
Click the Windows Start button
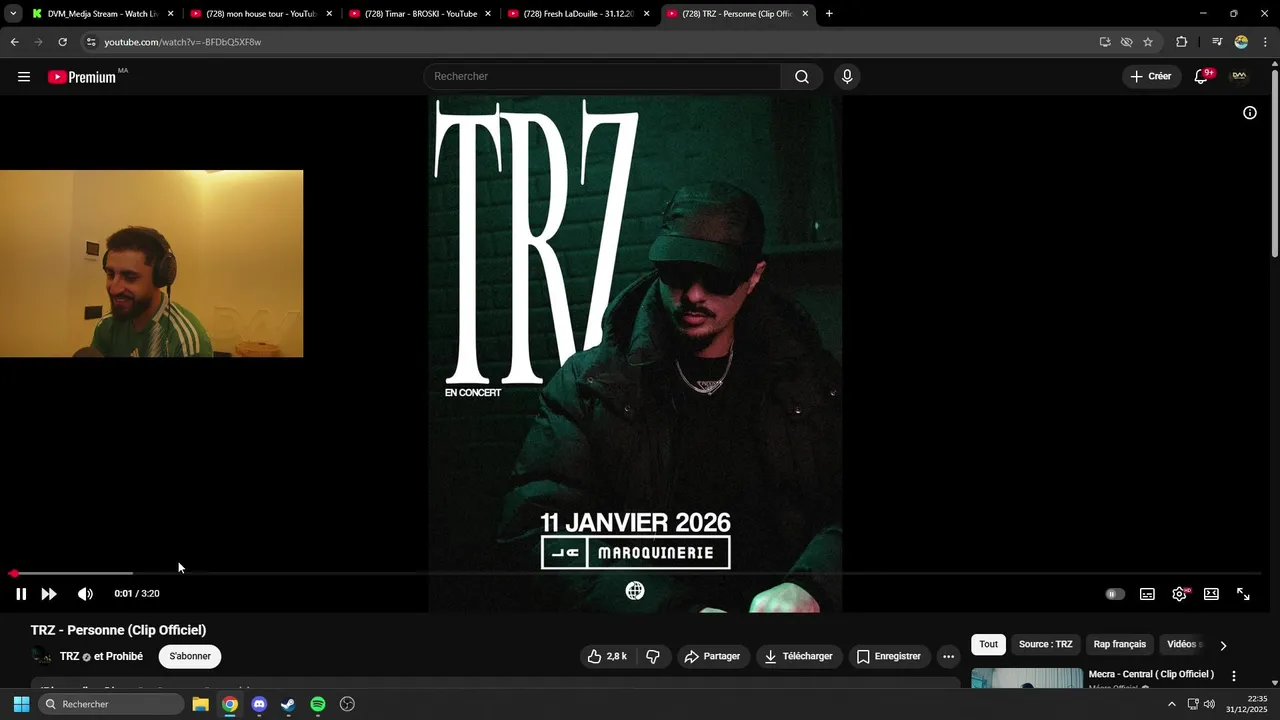pyautogui.click(x=21, y=704)
